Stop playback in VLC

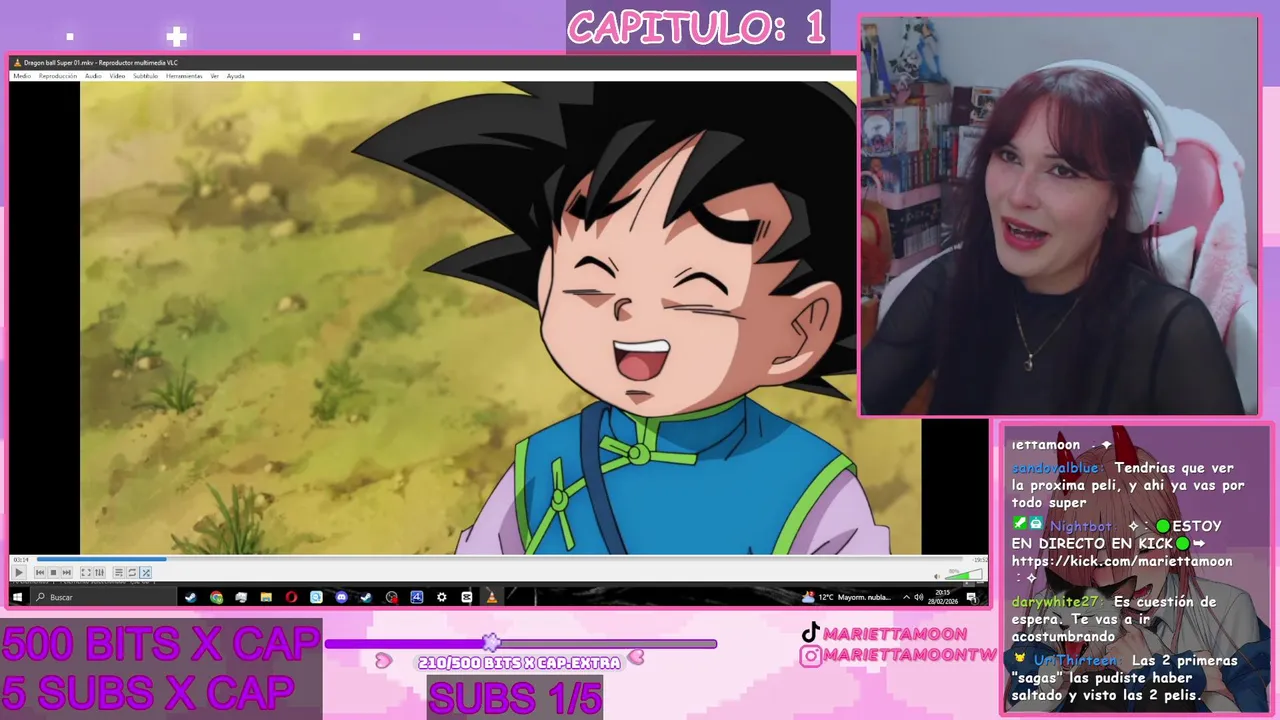pyautogui.click(x=53, y=573)
